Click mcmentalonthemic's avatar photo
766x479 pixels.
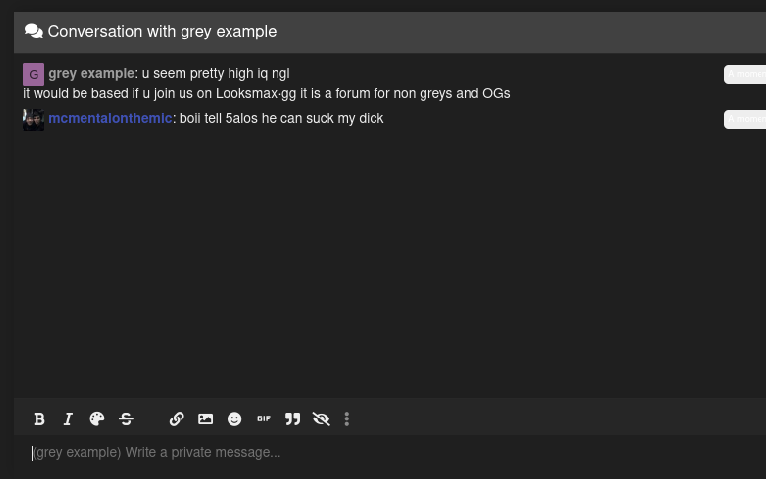click(33, 120)
